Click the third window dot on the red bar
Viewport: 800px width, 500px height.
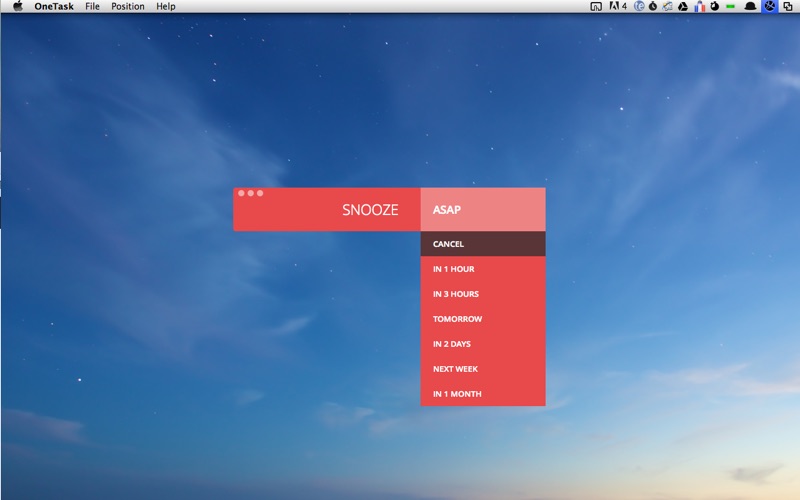(x=260, y=193)
